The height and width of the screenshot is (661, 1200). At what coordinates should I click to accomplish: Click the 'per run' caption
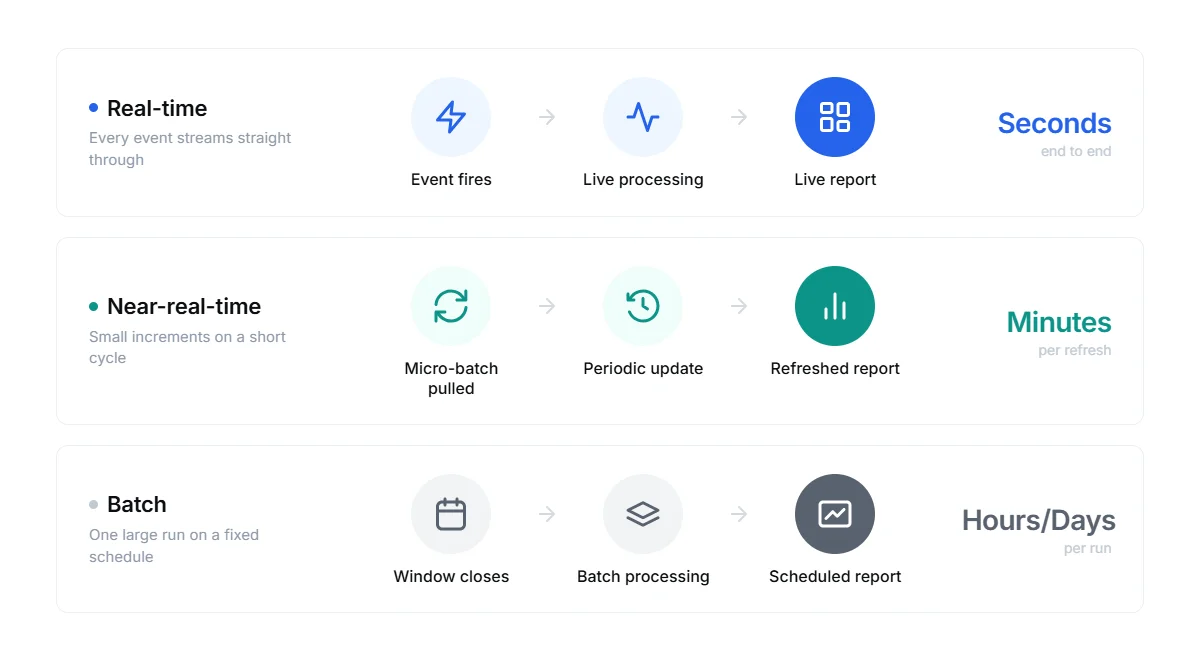[1088, 548]
